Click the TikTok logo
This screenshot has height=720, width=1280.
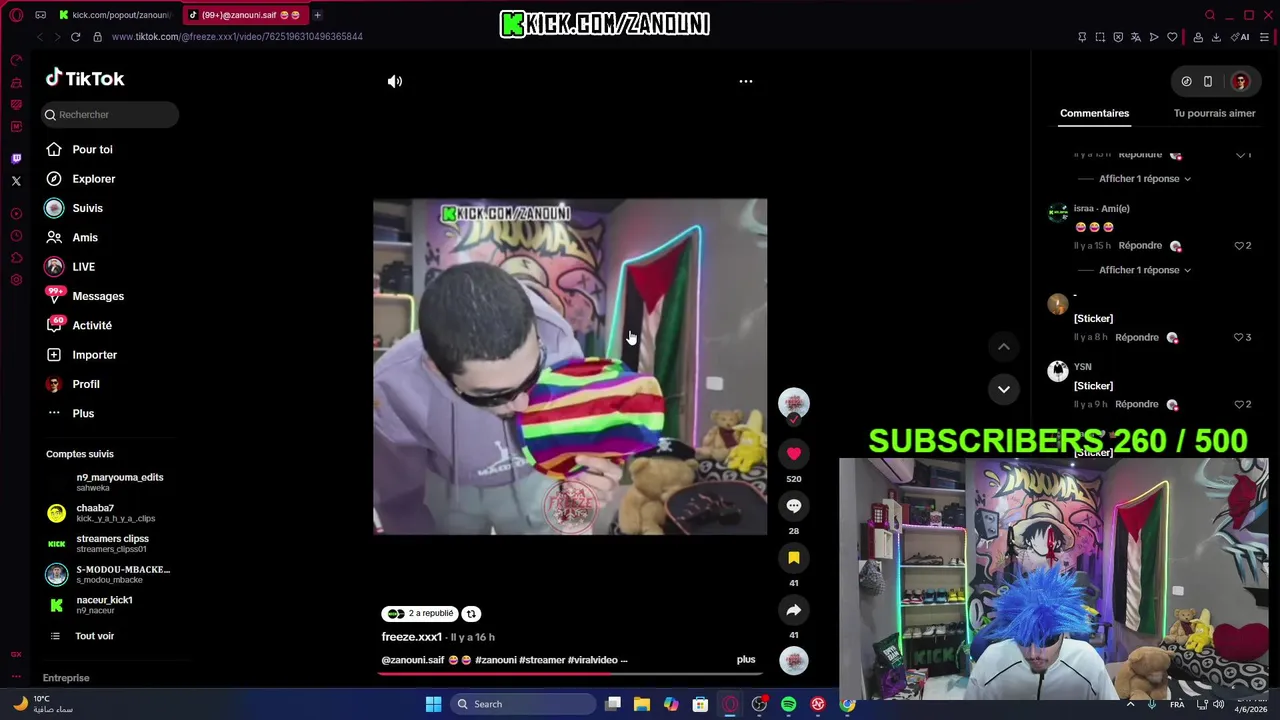click(85, 78)
